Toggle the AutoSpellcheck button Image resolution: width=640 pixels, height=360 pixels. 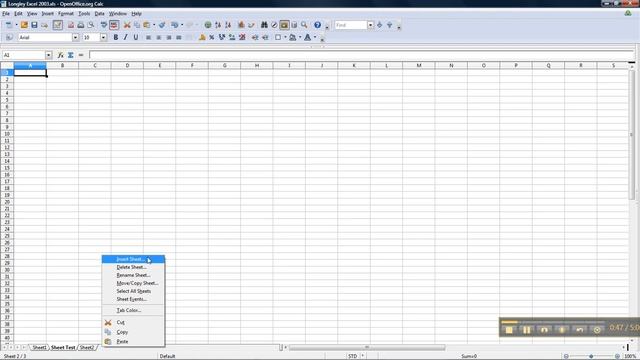click(114, 25)
